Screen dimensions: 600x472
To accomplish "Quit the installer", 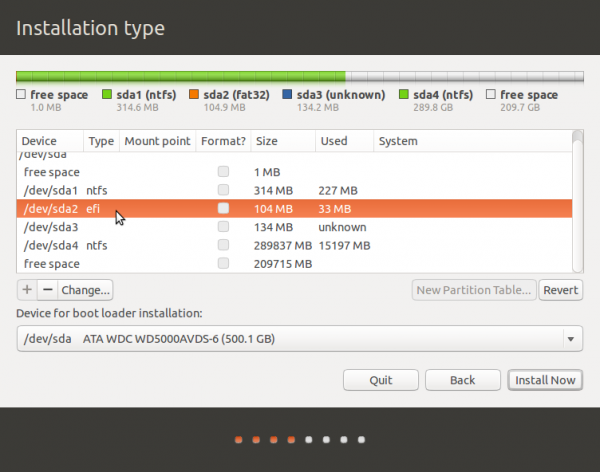I will coord(380,380).
